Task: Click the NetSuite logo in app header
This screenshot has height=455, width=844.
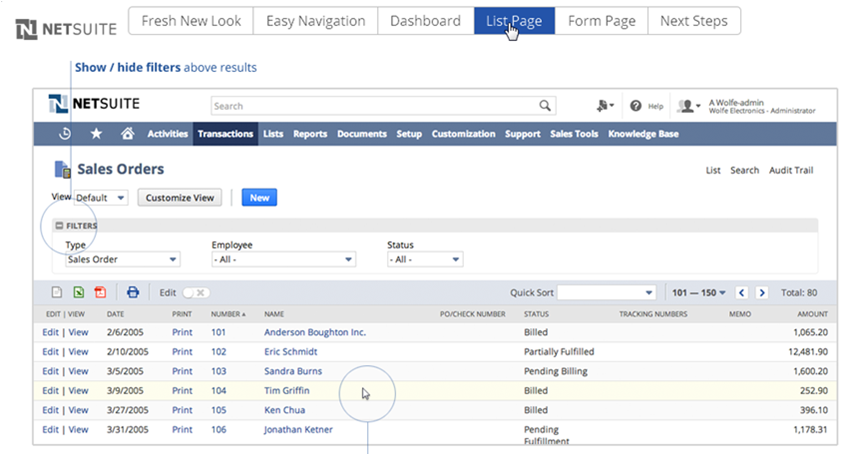Action: point(94,104)
